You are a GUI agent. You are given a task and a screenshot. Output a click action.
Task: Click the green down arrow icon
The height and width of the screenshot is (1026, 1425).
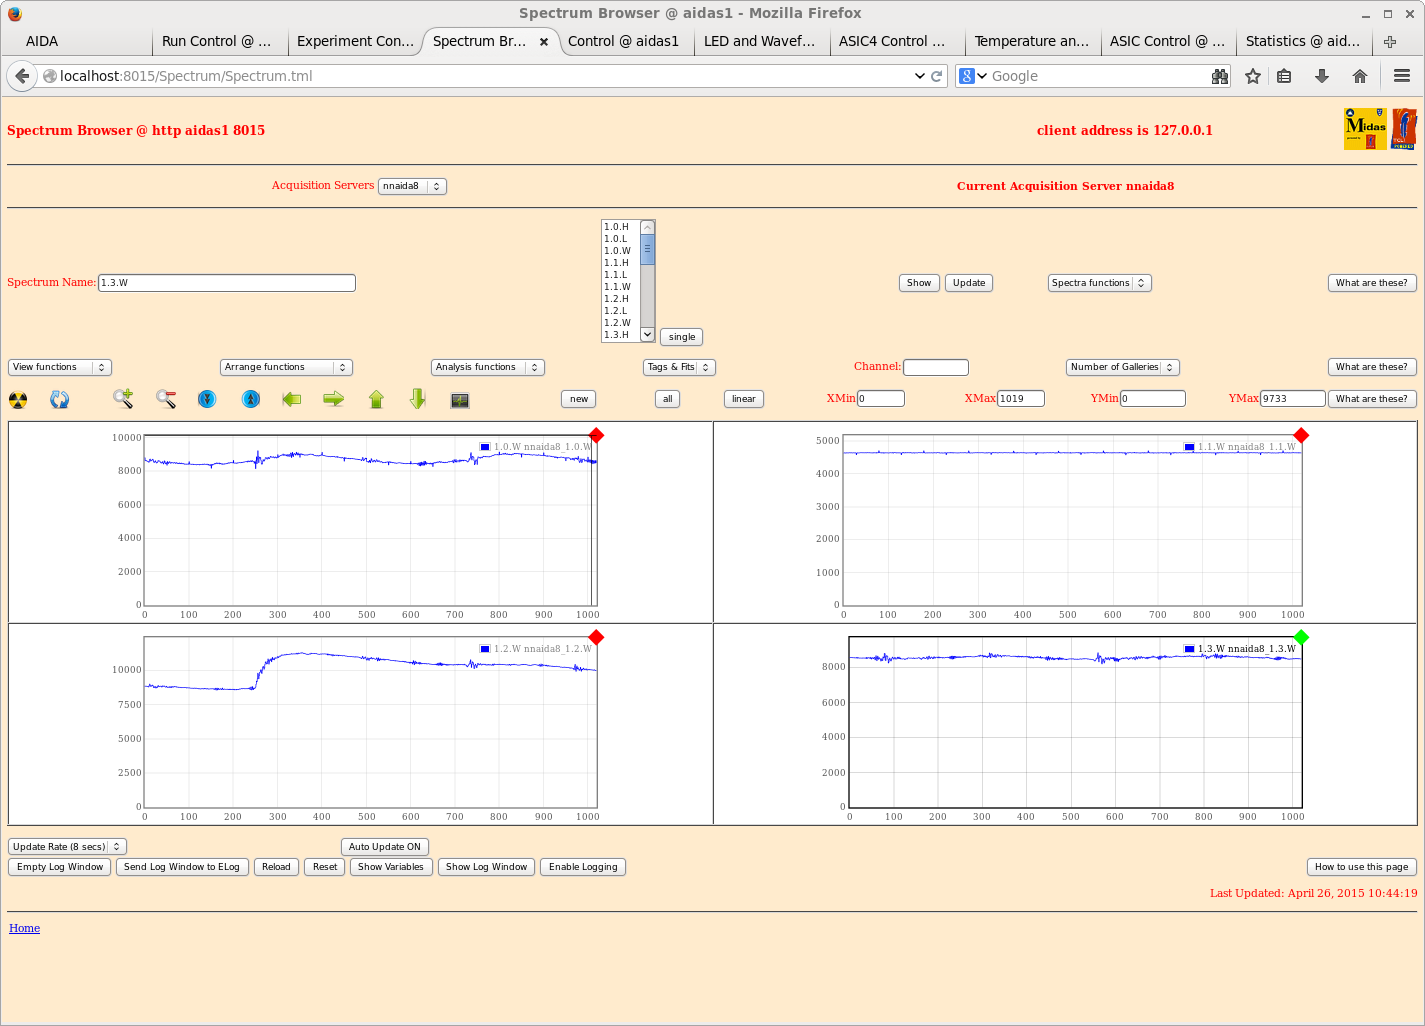pos(418,399)
